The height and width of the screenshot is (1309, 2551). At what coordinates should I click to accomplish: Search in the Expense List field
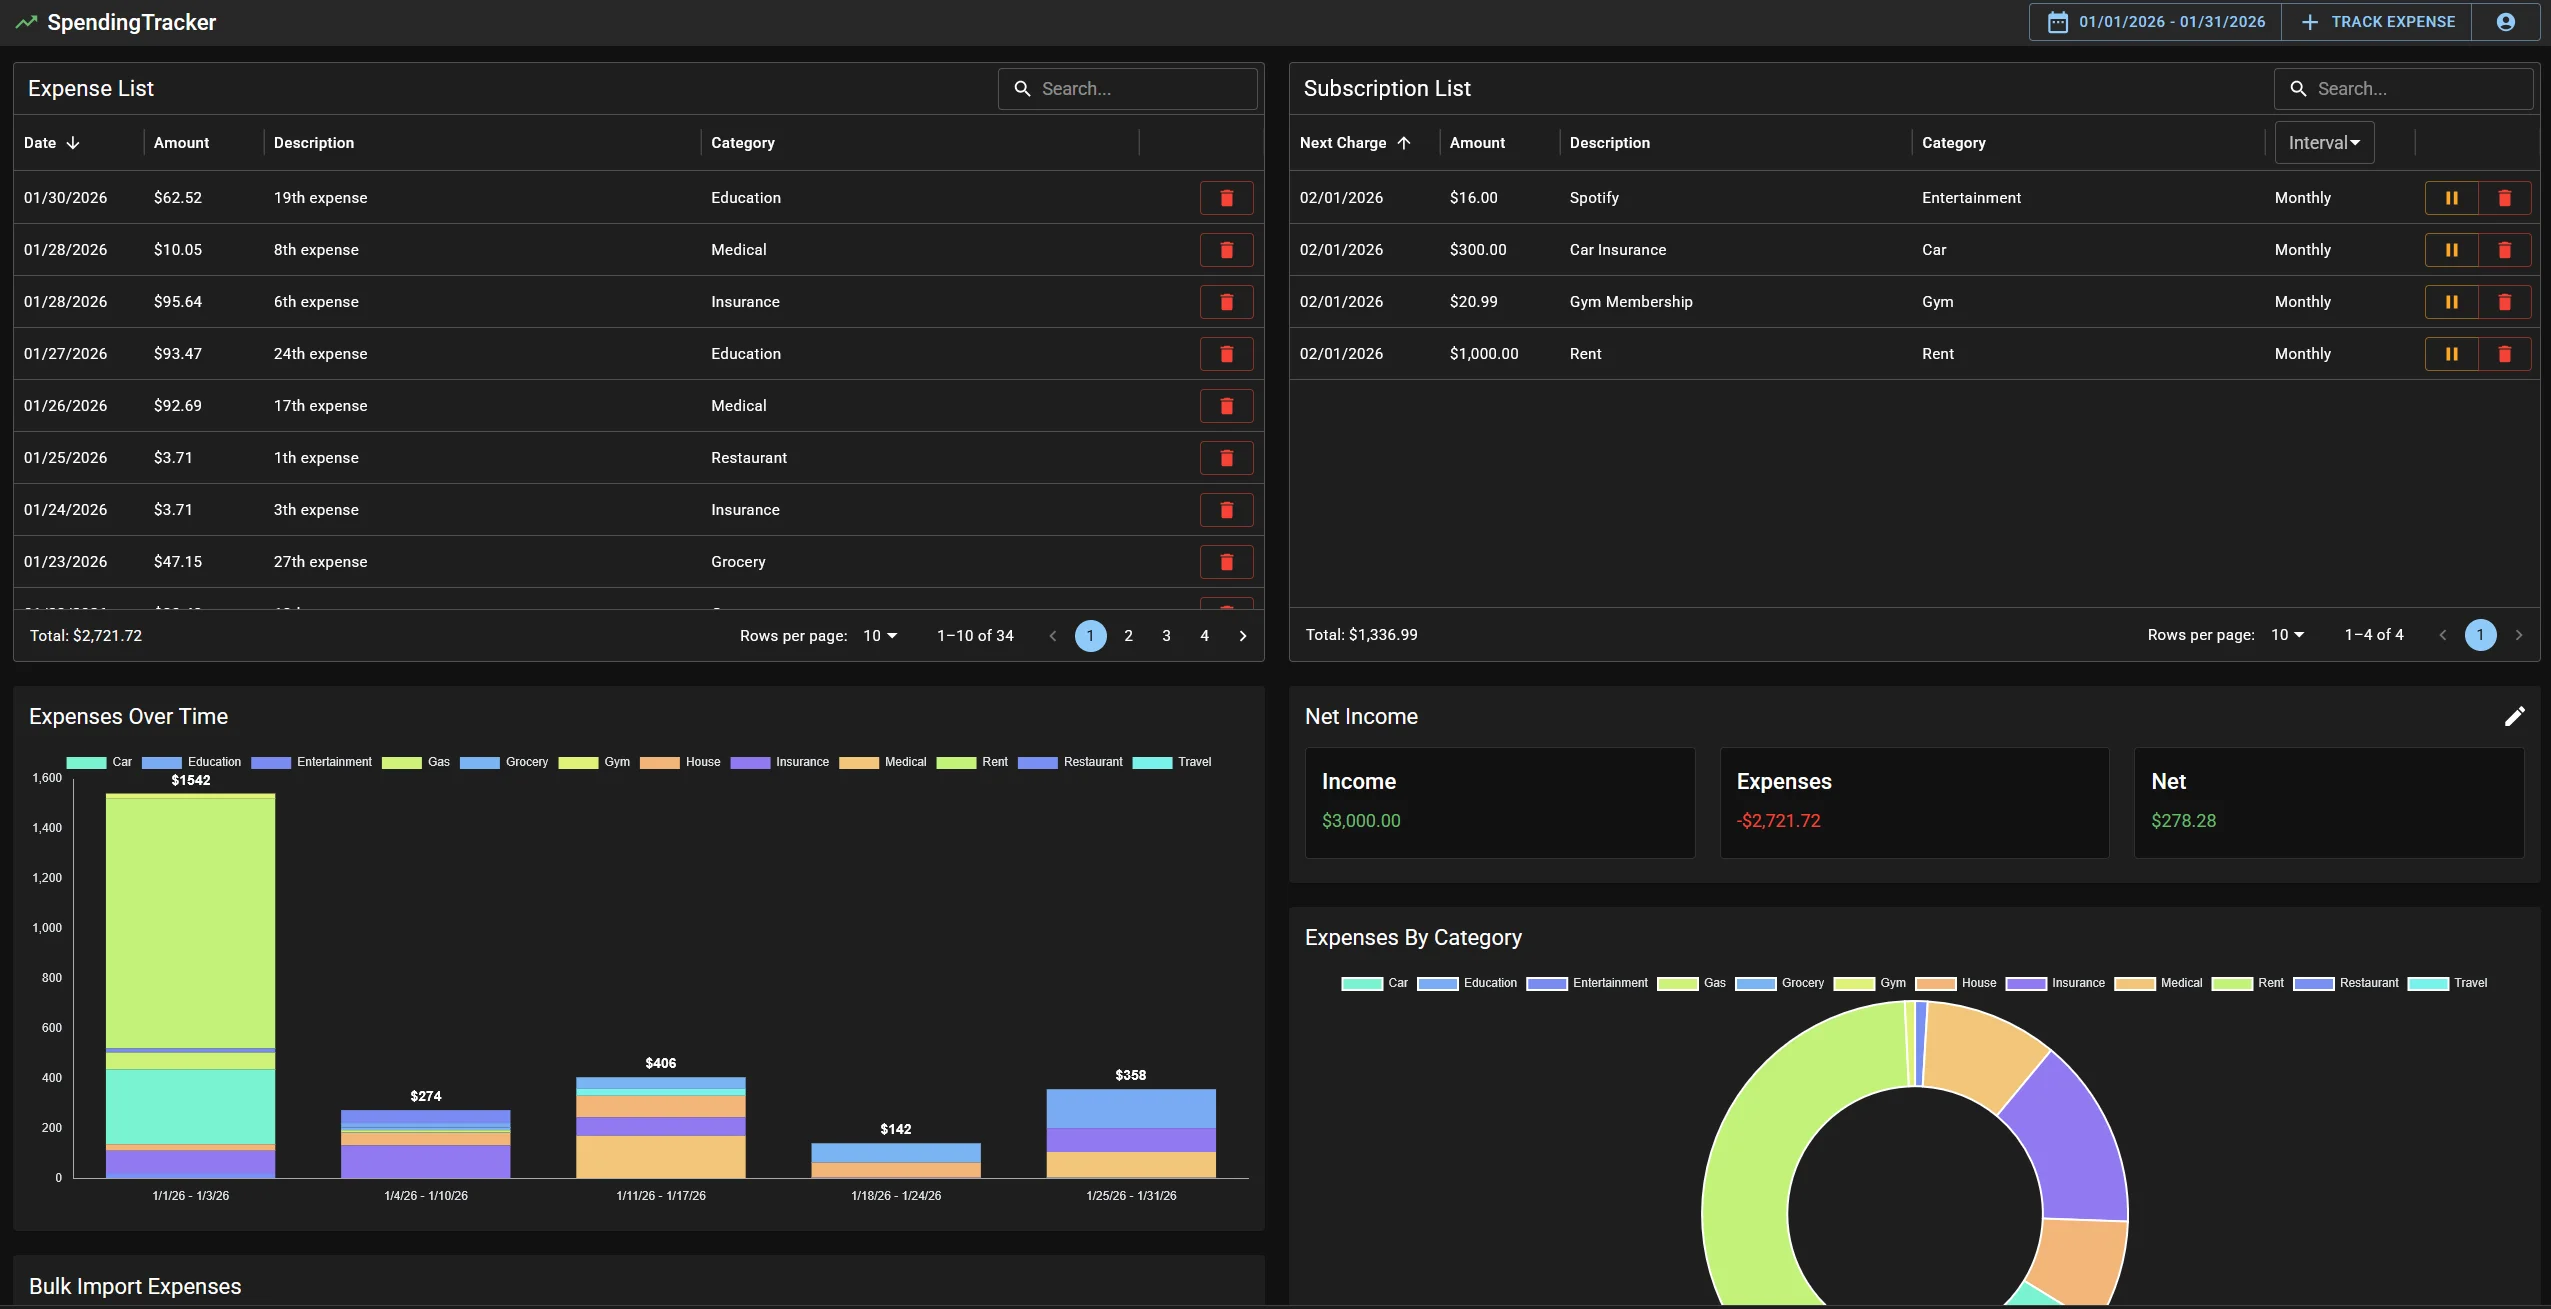[1128, 89]
